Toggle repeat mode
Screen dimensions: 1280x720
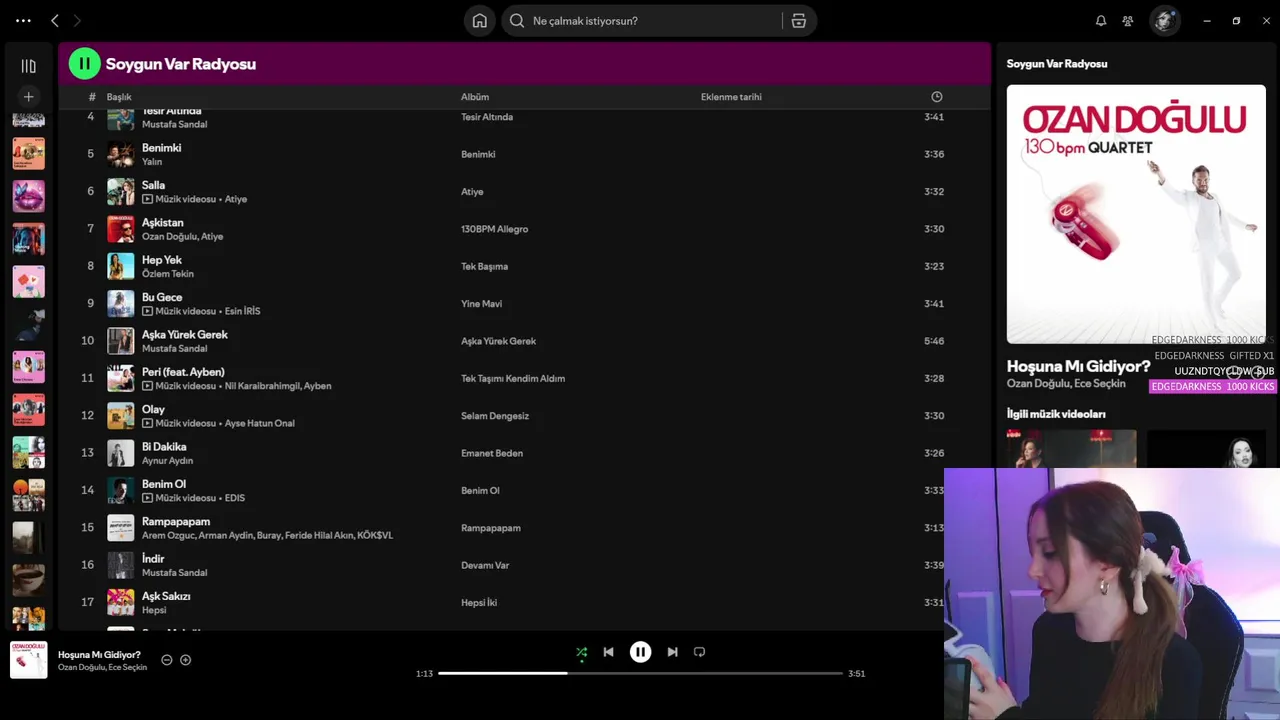[x=699, y=652]
